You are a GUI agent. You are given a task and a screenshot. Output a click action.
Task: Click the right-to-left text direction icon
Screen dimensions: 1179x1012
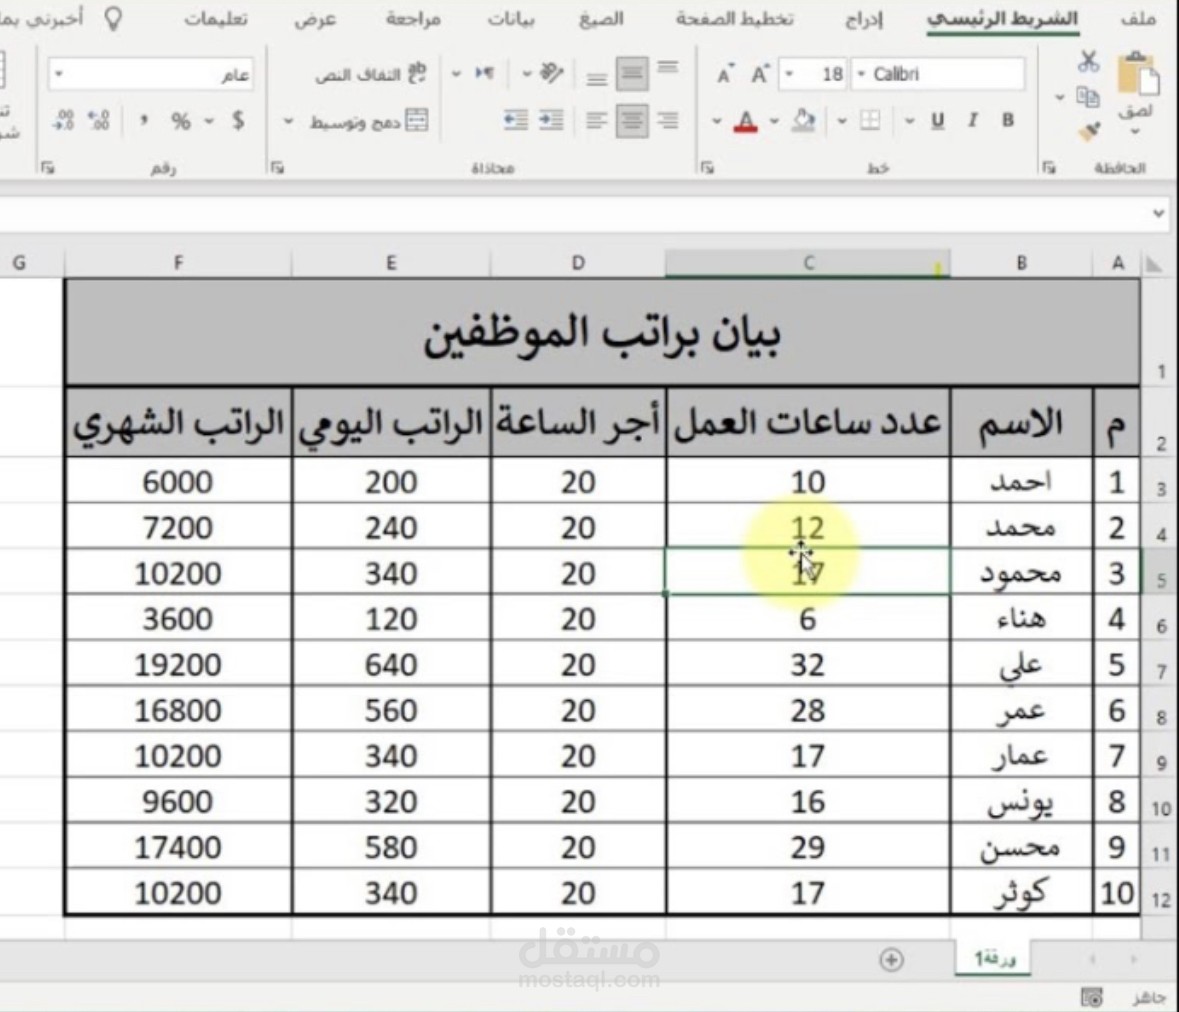485,74
